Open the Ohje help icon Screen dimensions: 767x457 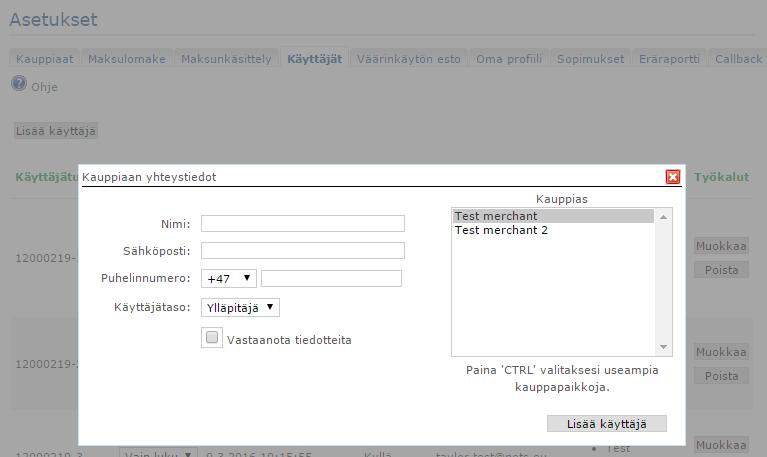tap(19, 84)
